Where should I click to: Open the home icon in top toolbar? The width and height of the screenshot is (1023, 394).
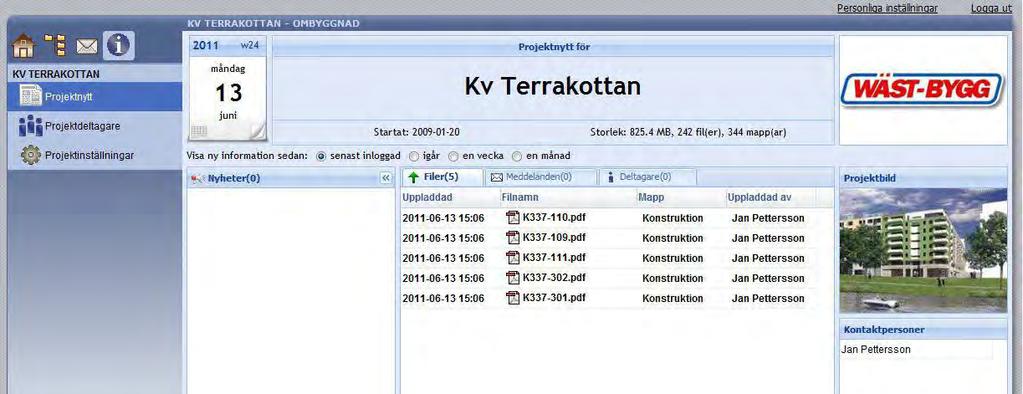click(x=23, y=46)
